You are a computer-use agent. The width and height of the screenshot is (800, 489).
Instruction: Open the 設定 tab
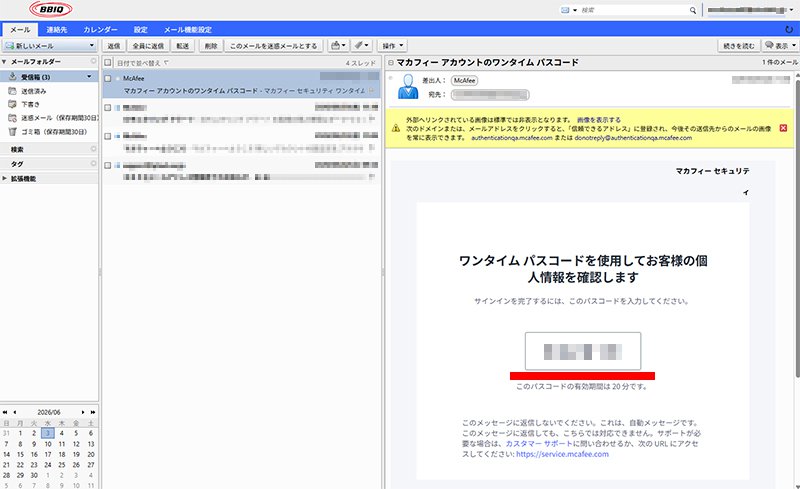click(141, 30)
